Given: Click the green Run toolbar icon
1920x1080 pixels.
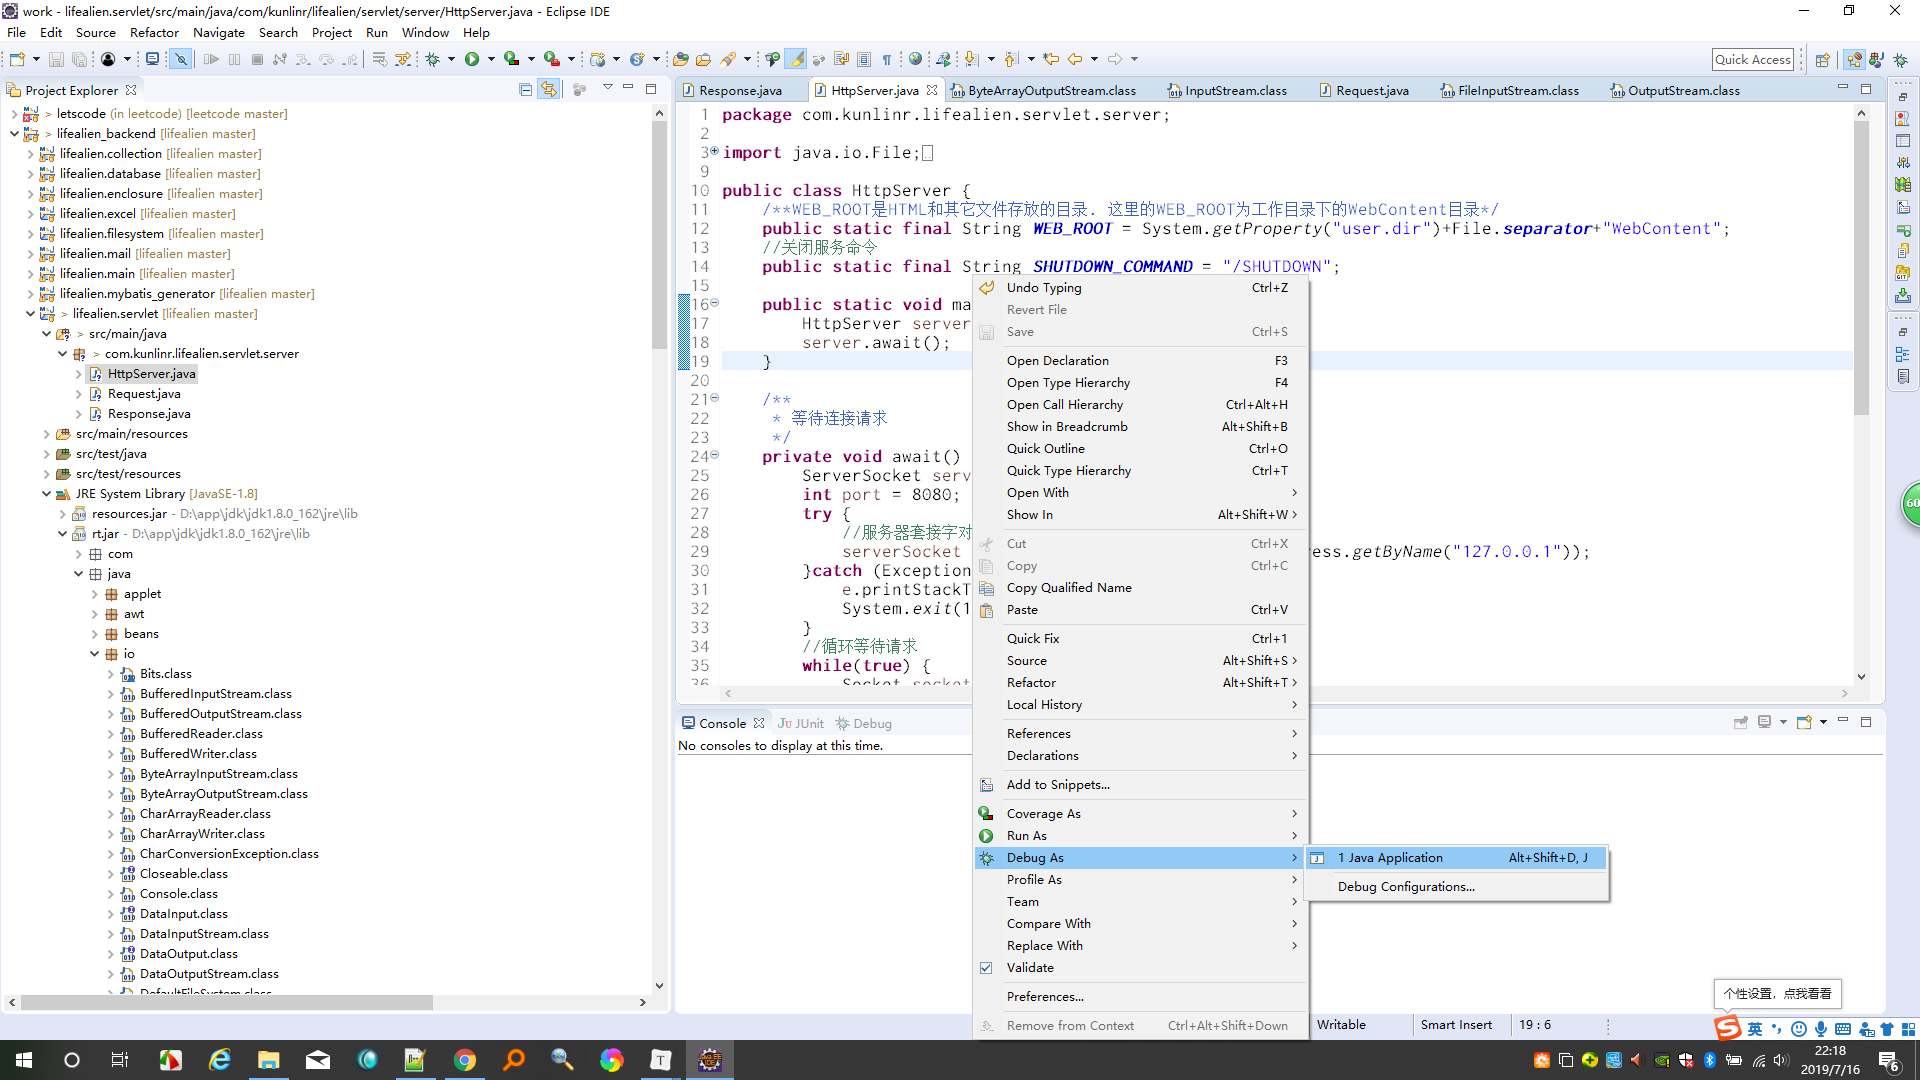Looking at the screenshot, I should pyautogui.click(x=472, y=60).
